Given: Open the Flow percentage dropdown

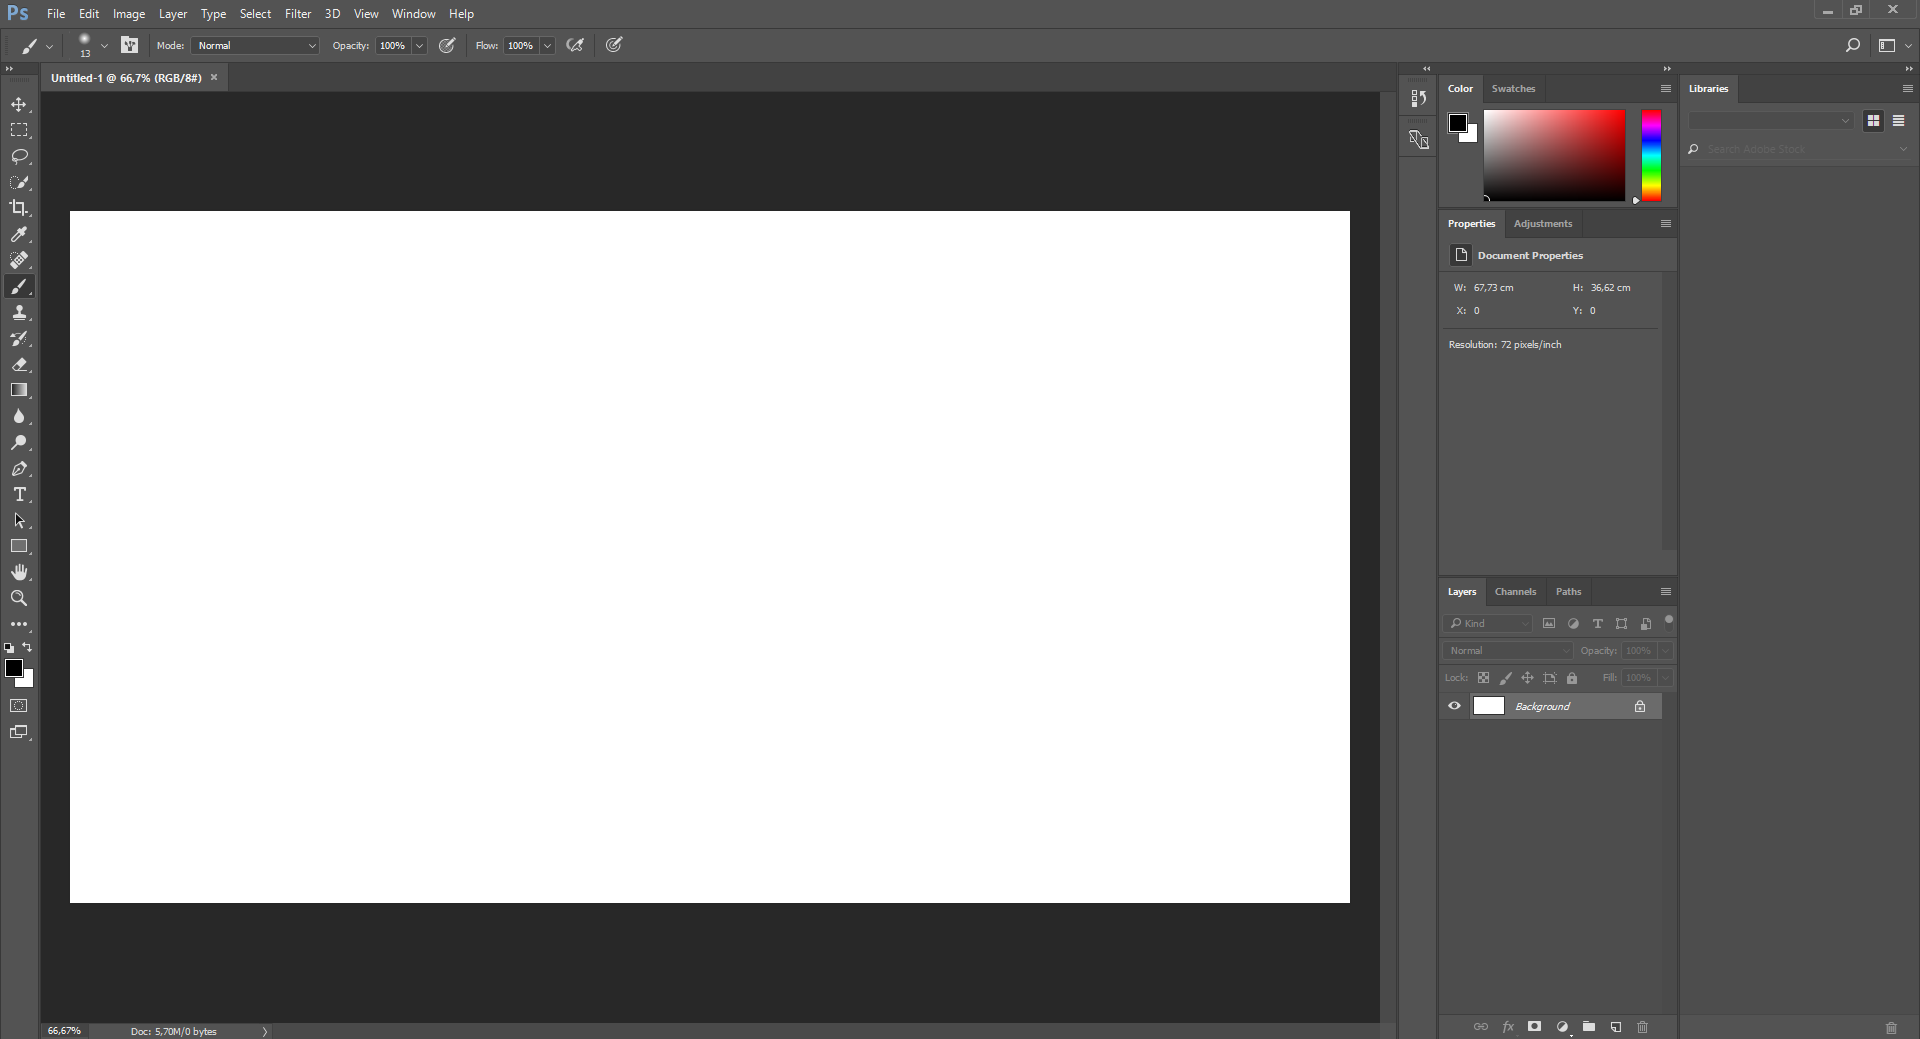Looking at the screenshot, I should tap(546, 46).
